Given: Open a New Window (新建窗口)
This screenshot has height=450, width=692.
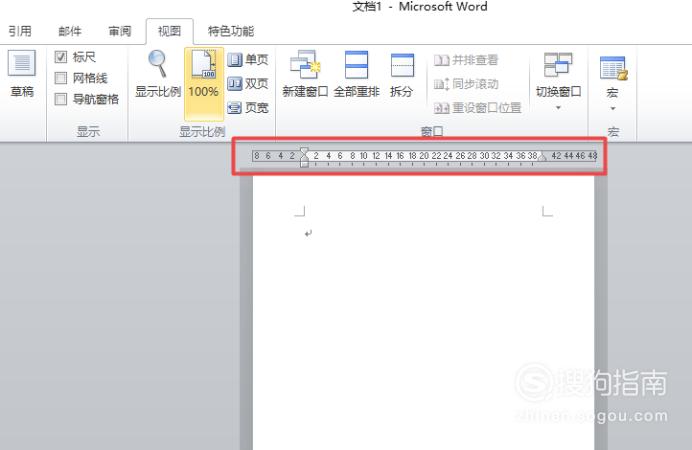Looking at the screenshot, I should pyautogui.click(x=305, y=73).
